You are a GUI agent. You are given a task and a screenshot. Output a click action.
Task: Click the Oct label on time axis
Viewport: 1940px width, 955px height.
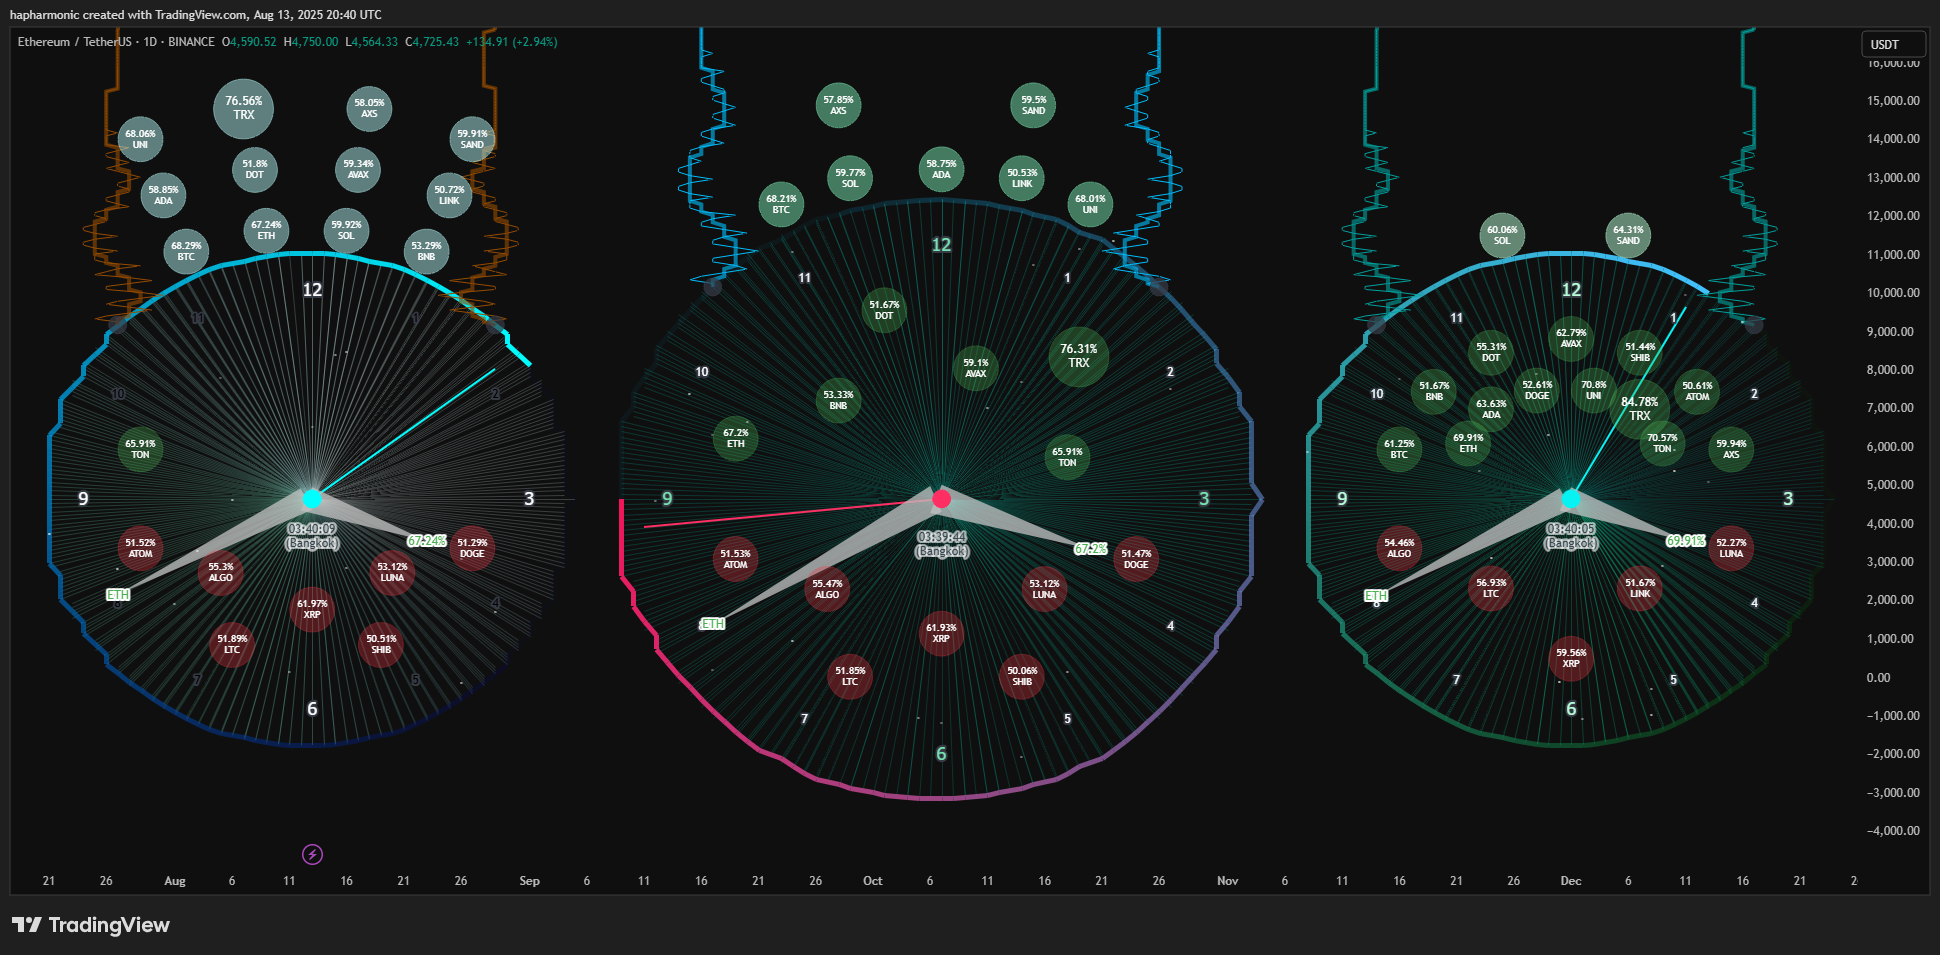872,881
